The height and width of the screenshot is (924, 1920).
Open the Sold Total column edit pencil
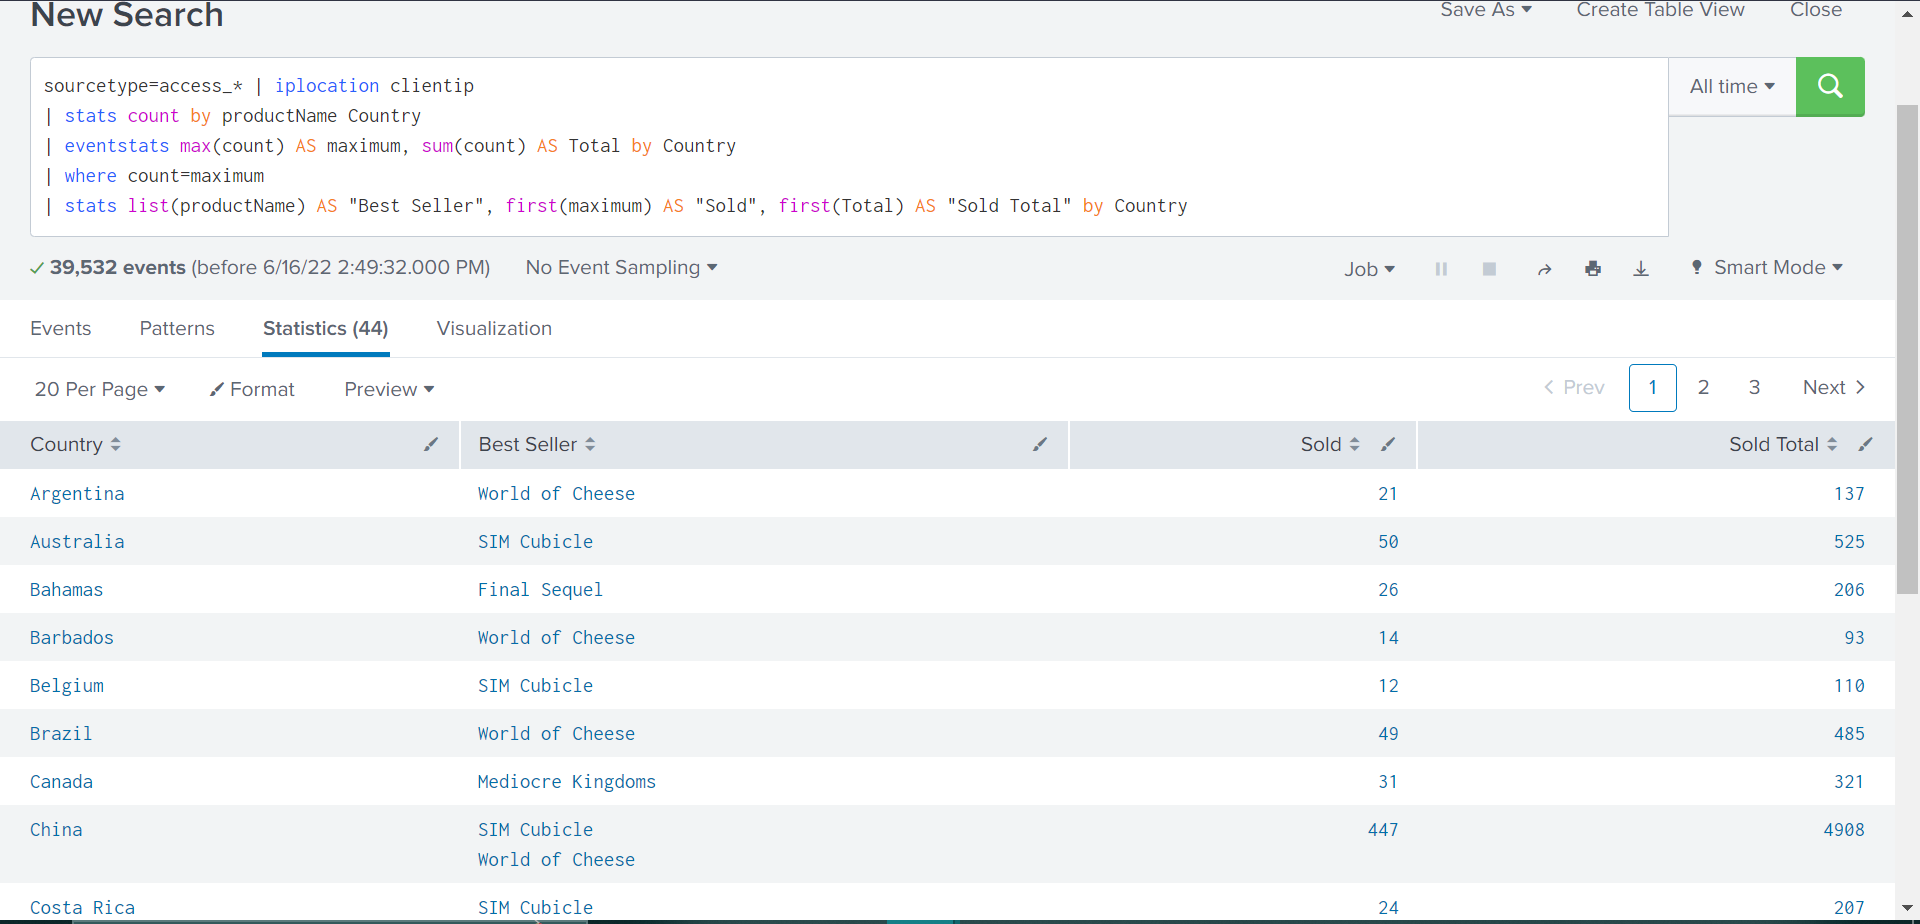click(1868, 444)
